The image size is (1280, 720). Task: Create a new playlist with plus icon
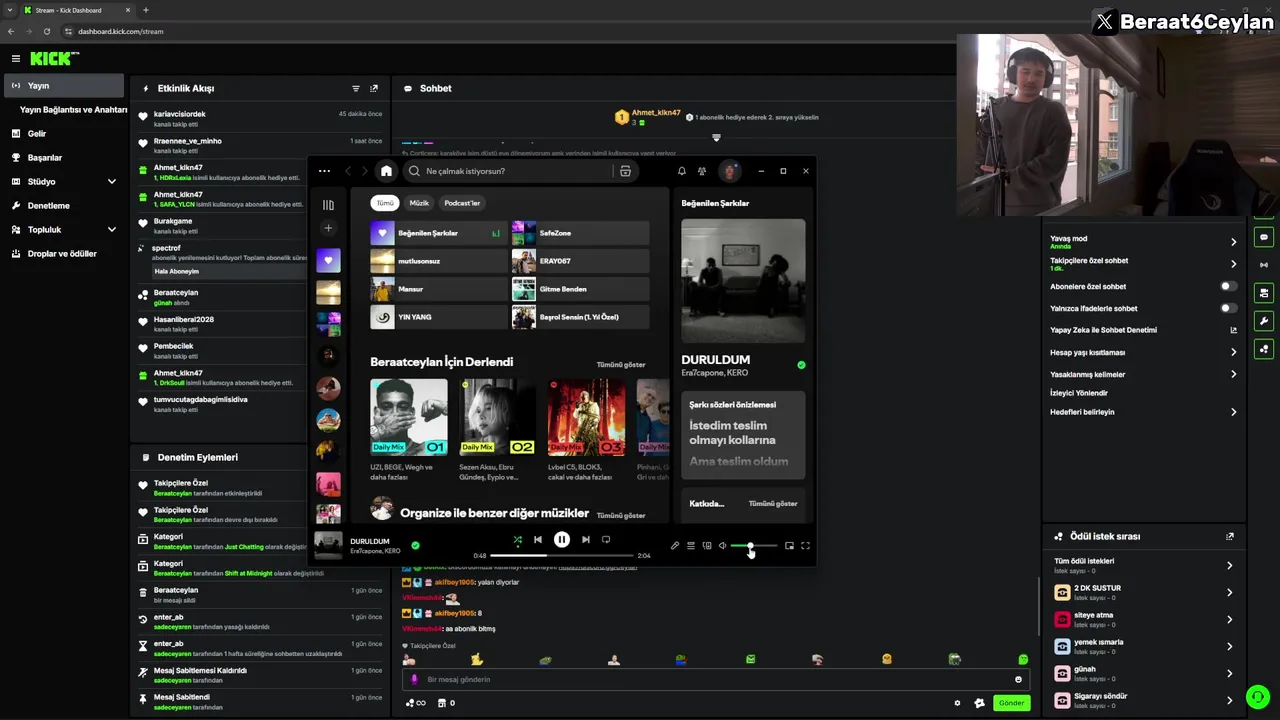(x=328, y=228)
